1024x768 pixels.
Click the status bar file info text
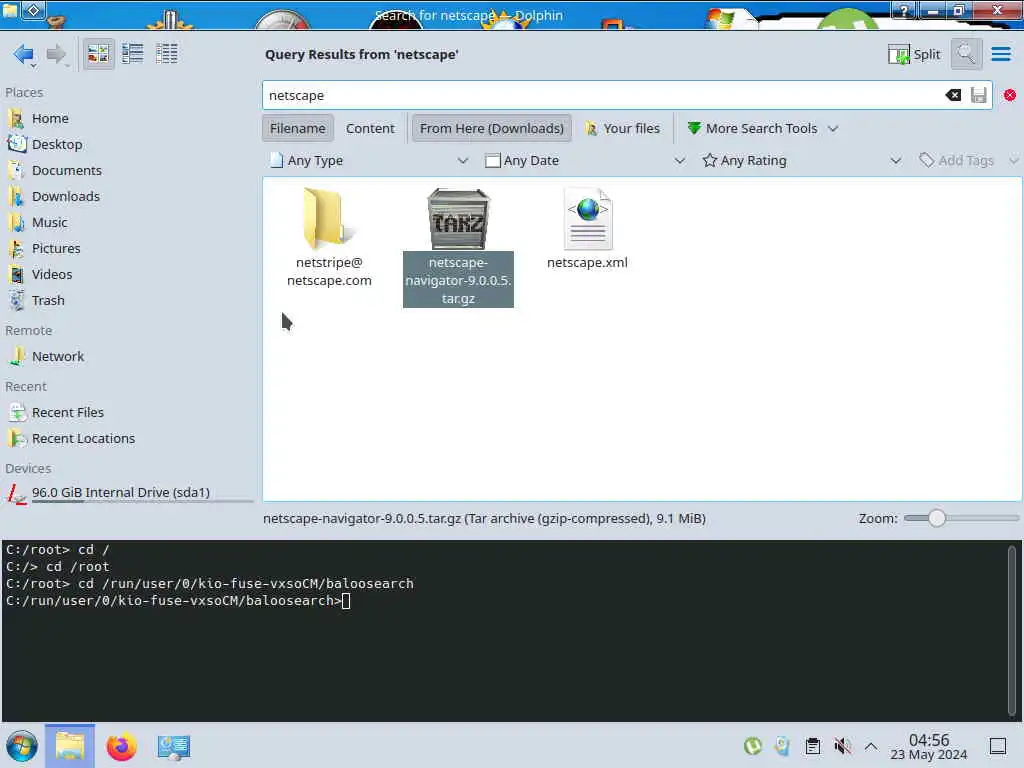(485, 519)
